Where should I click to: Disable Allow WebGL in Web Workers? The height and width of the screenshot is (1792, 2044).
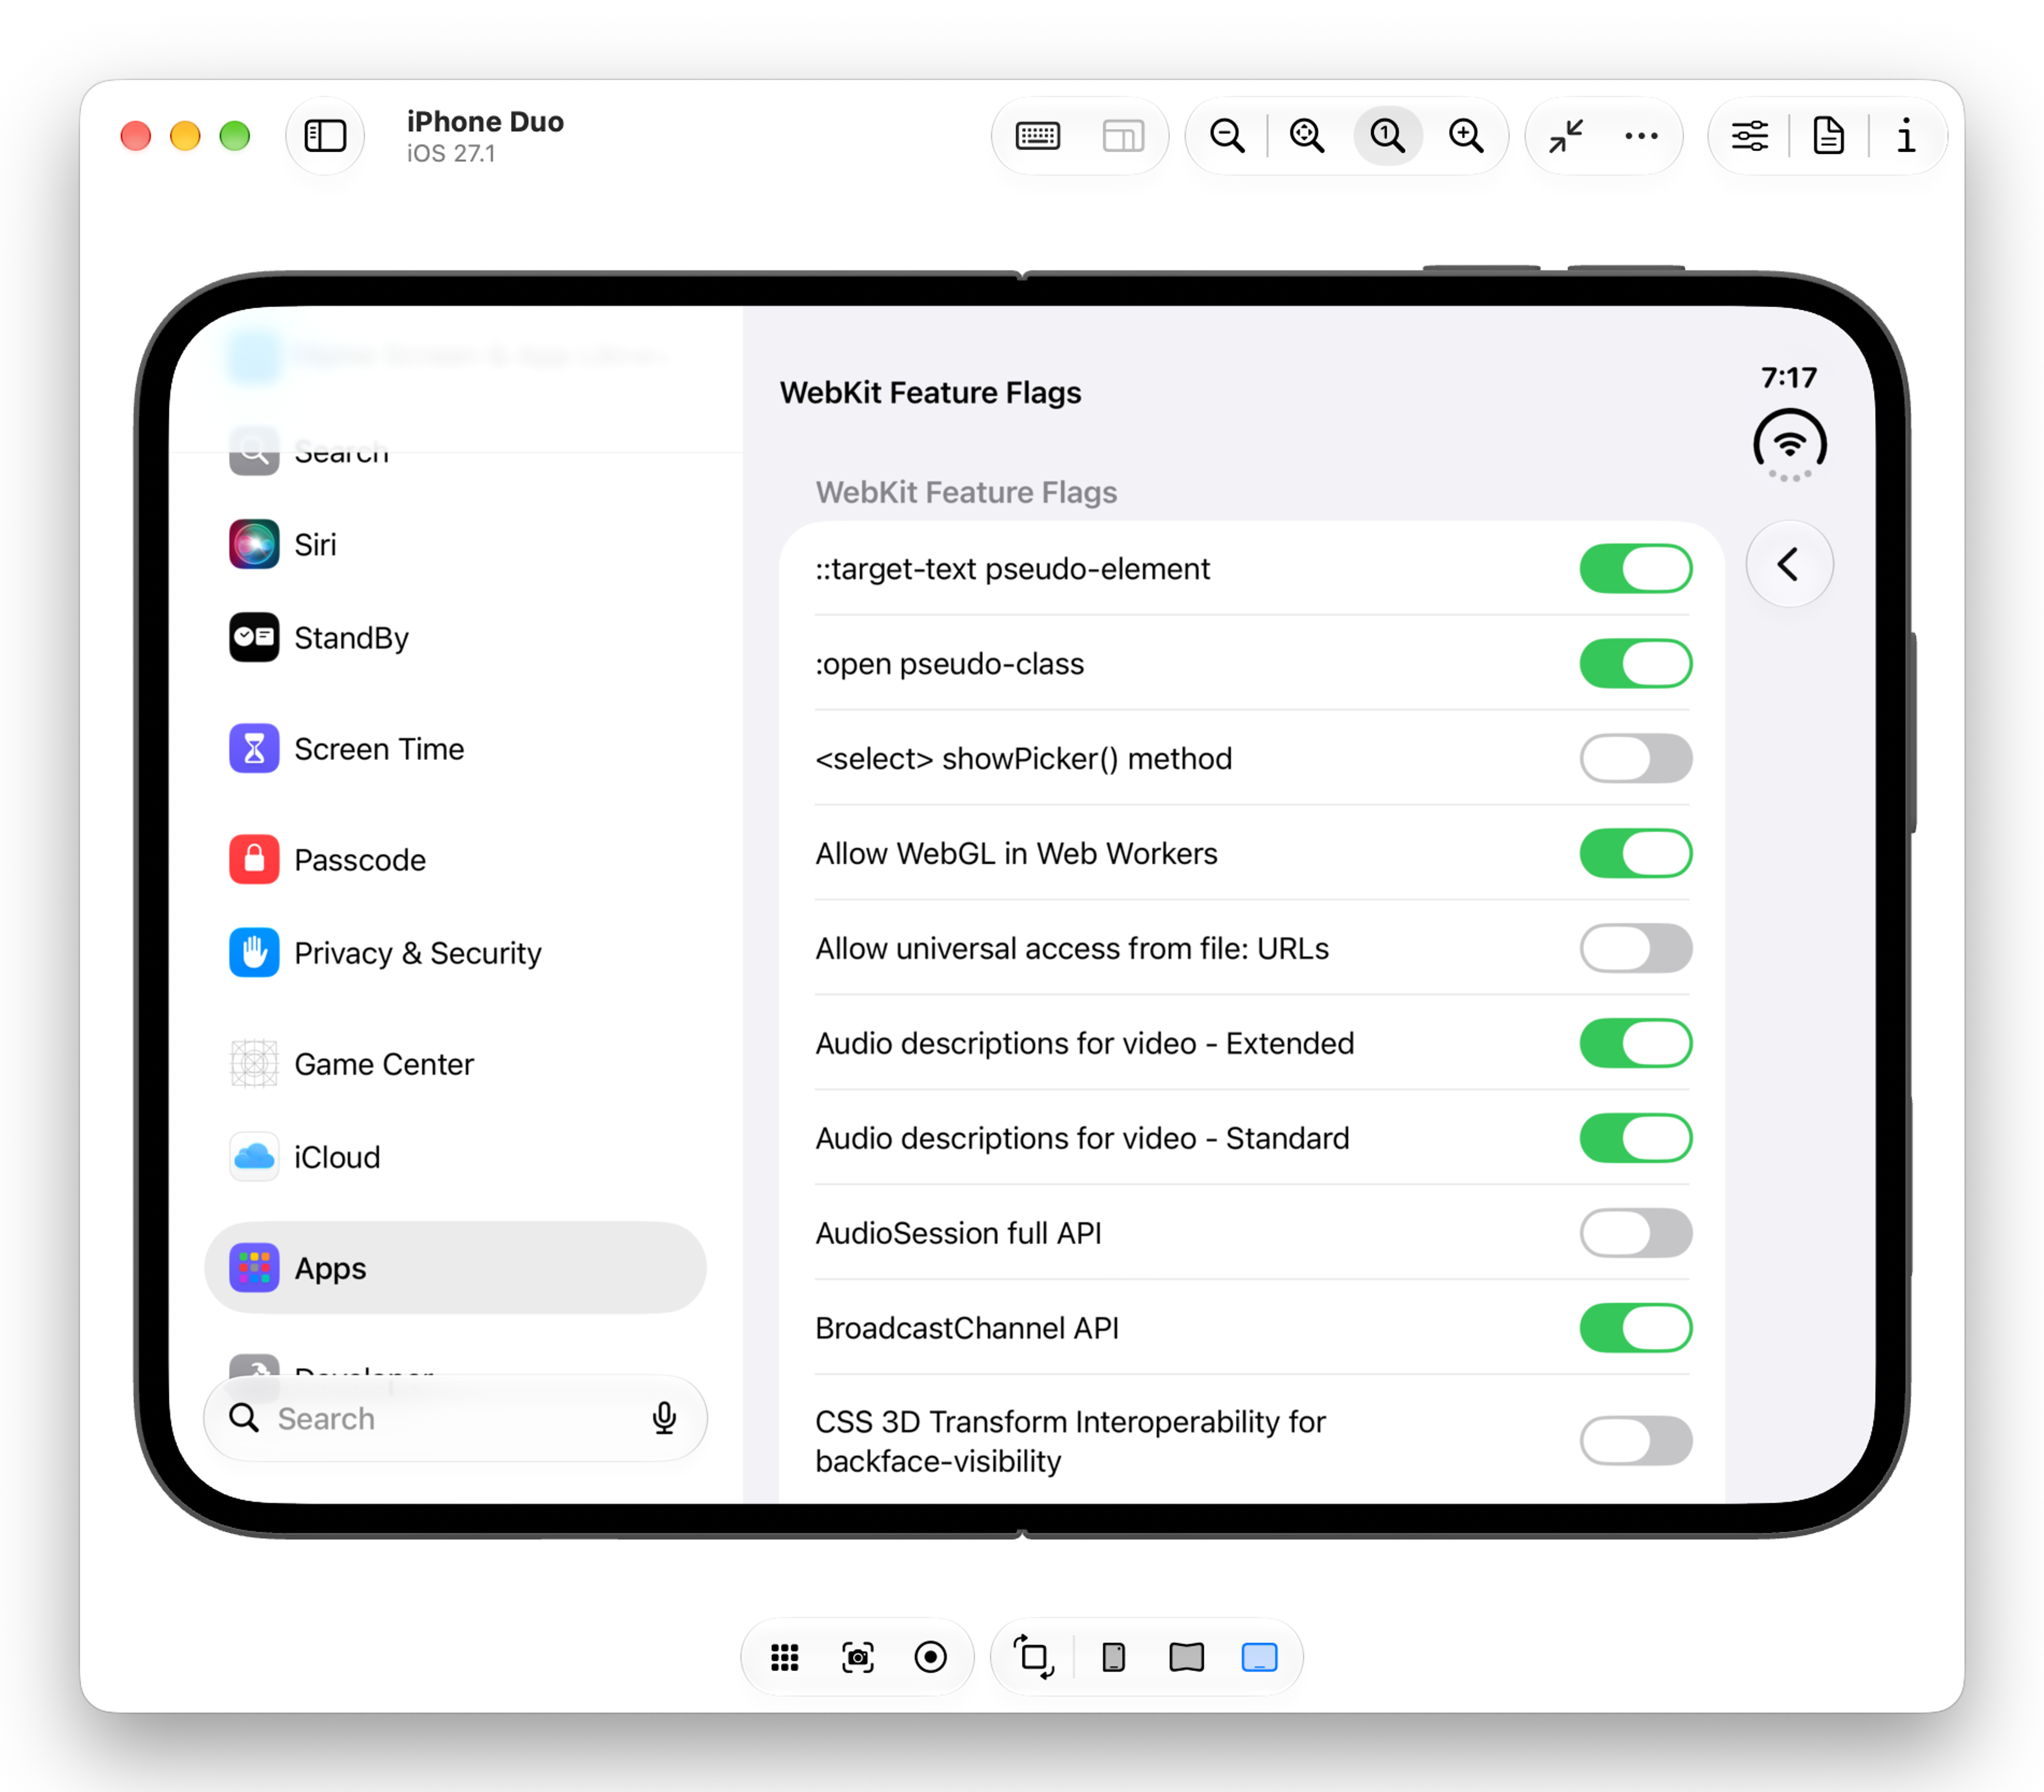point(1635,853)
